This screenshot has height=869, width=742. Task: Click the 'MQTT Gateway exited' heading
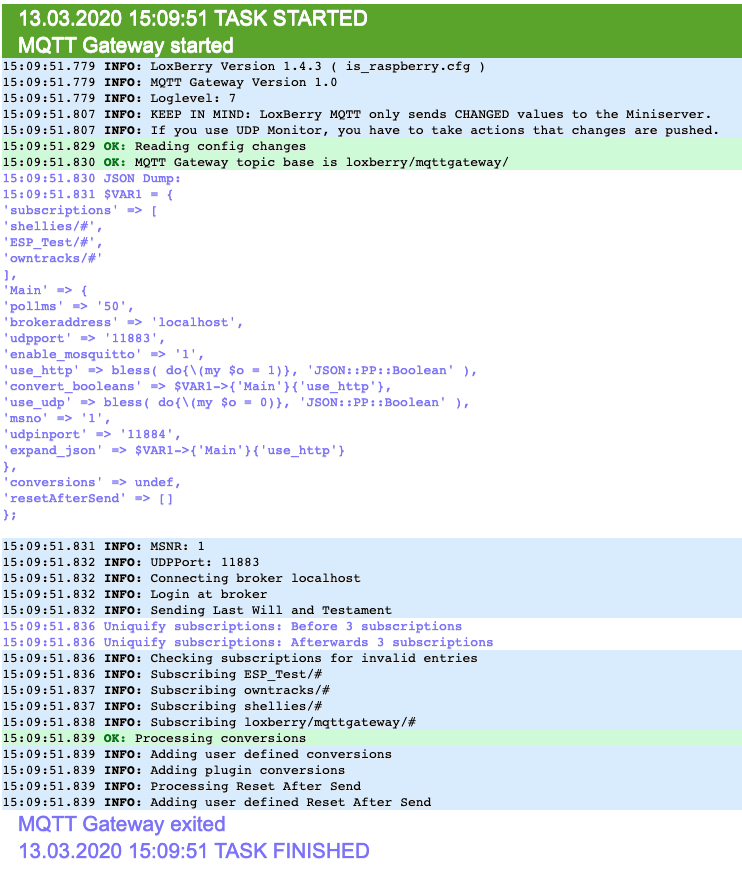point(122,824)
